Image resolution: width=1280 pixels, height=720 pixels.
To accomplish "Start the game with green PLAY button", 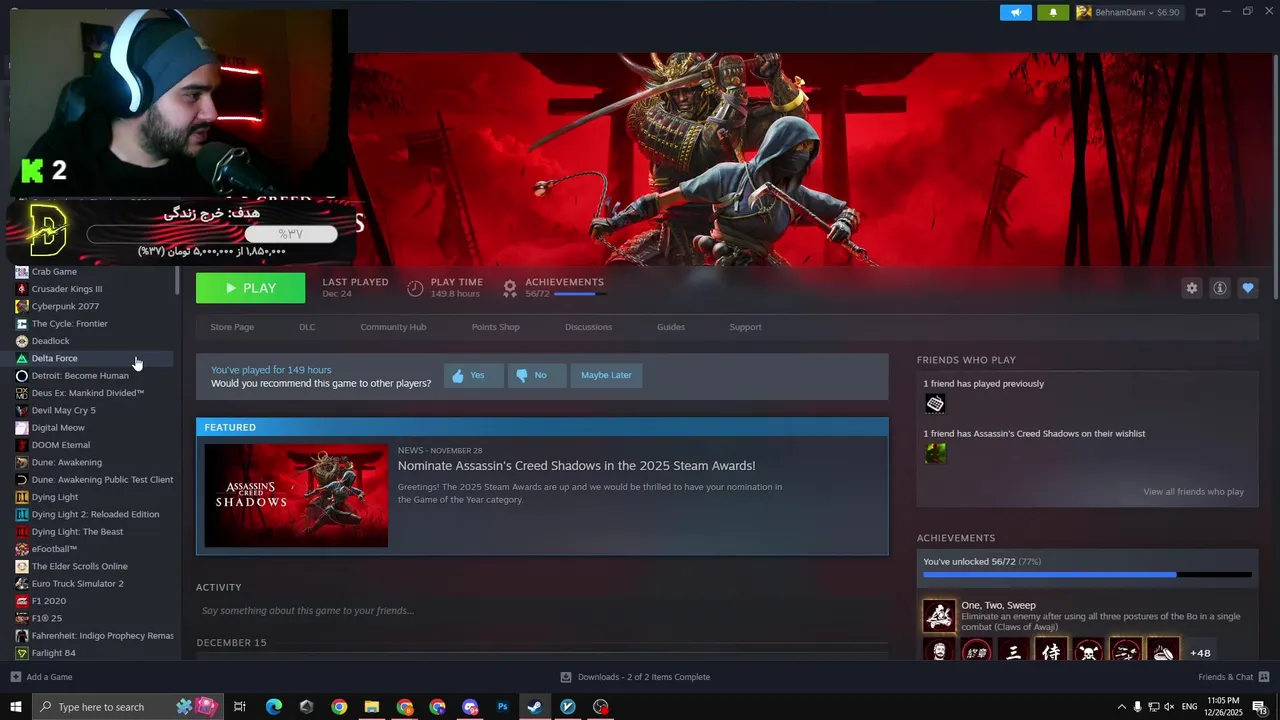I will tap(251, 288).
